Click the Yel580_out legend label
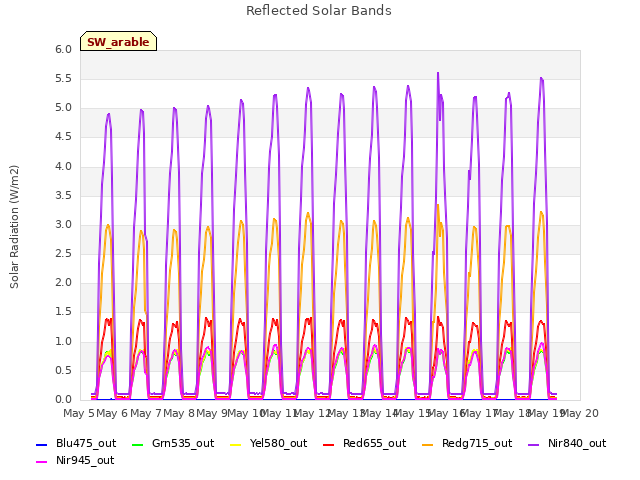640x480 pixels. point(278,443)
